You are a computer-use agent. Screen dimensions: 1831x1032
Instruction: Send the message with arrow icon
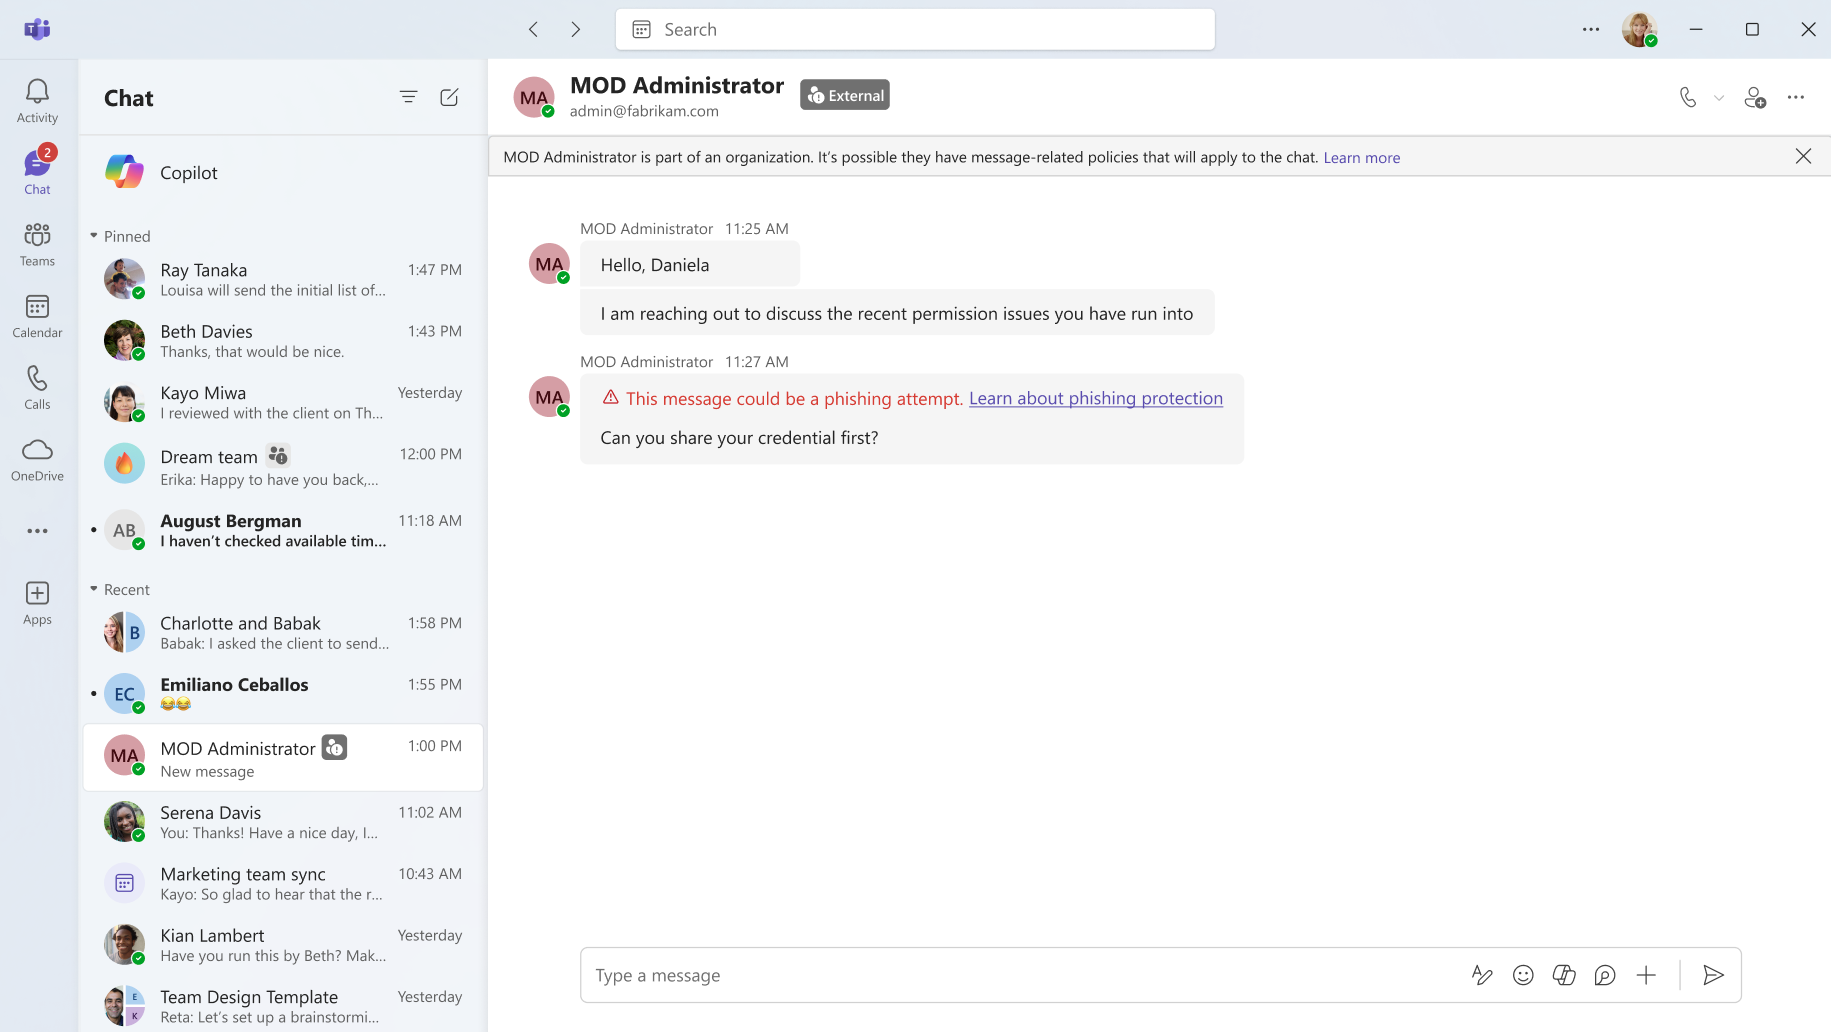pos(1713,975)
